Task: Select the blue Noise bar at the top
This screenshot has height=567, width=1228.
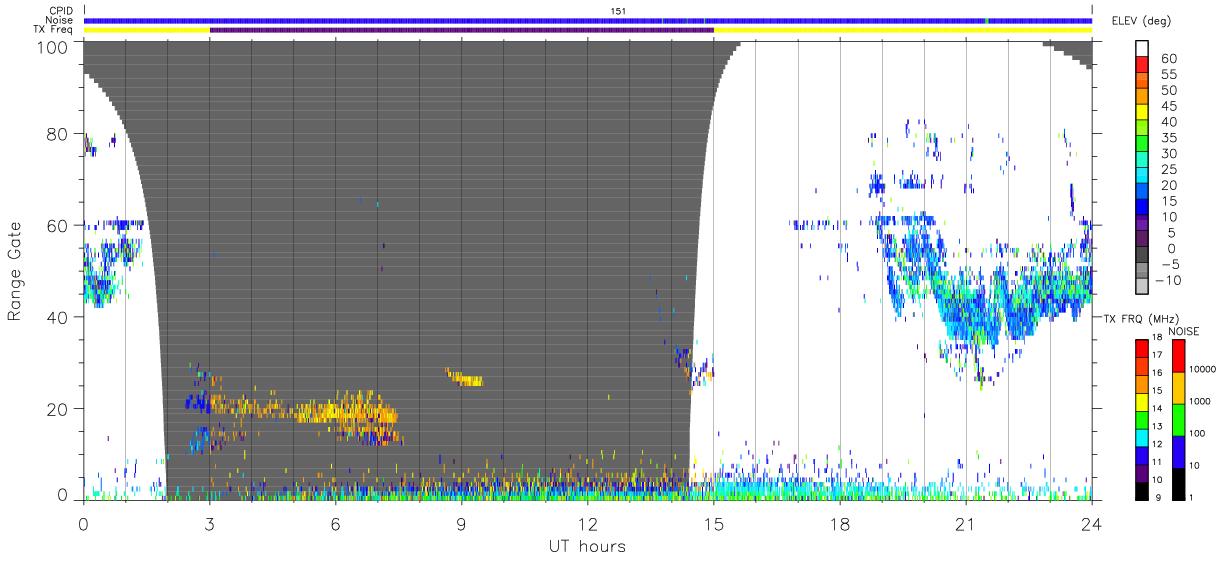Action: pos(588,20)
